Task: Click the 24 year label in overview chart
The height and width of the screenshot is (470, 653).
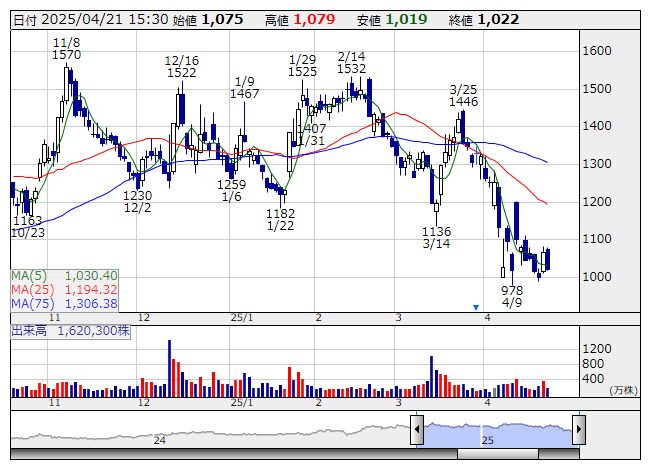Action: pyautogui.click(x=160, y=440)
